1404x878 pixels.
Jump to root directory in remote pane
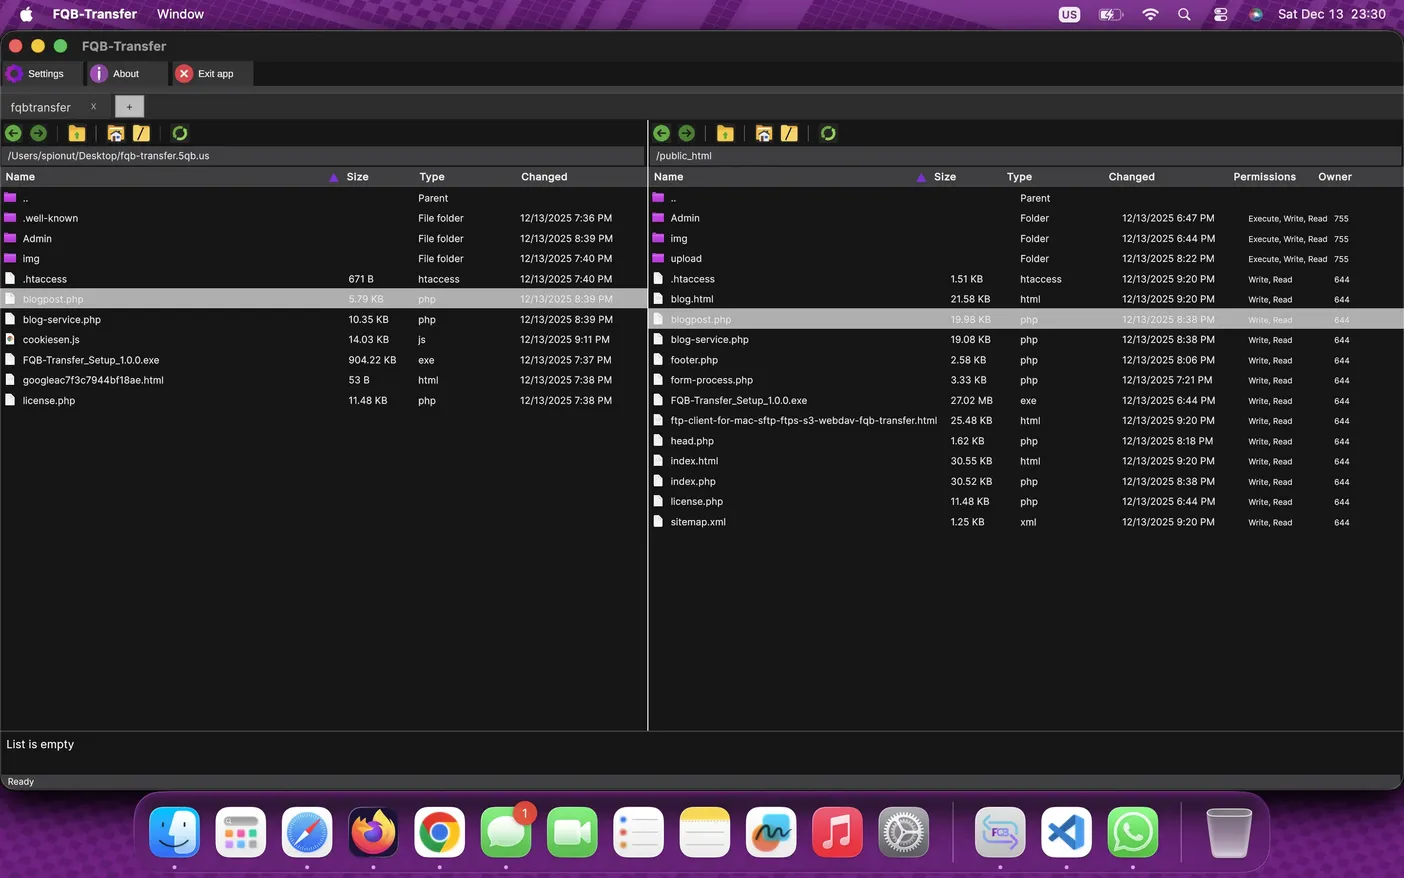(x=789, y=133)
